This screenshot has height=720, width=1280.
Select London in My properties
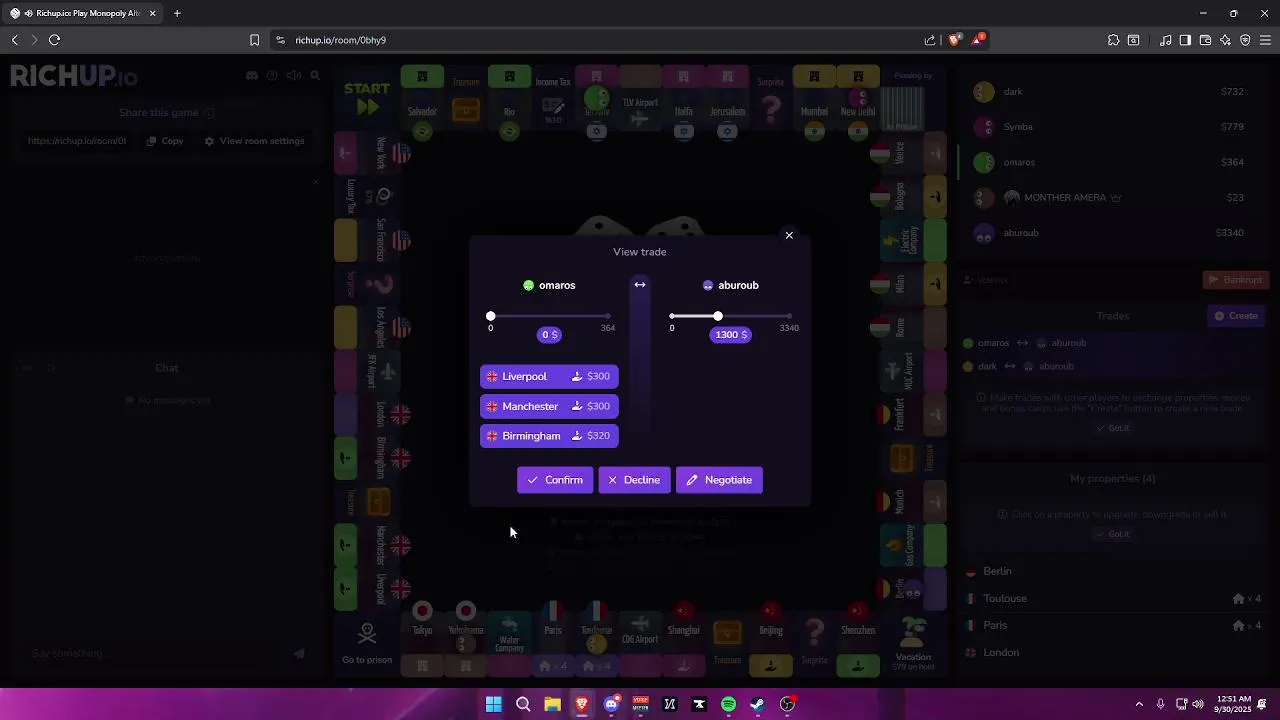click(x=1111, y=652)
